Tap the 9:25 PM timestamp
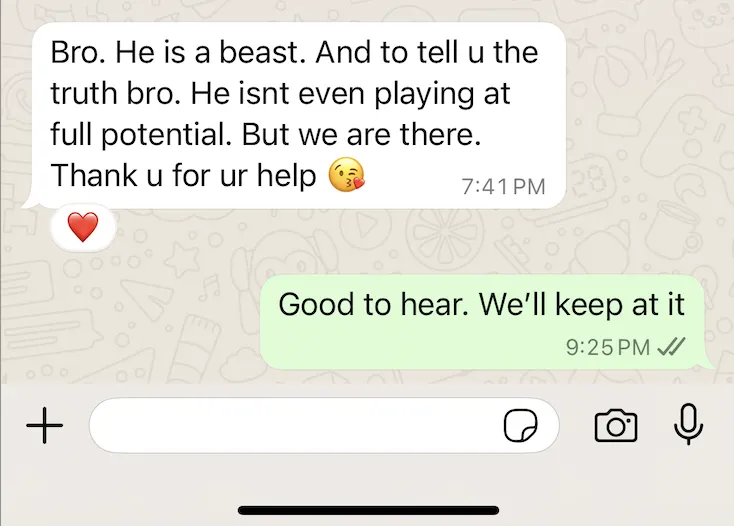 pos(608,347)
